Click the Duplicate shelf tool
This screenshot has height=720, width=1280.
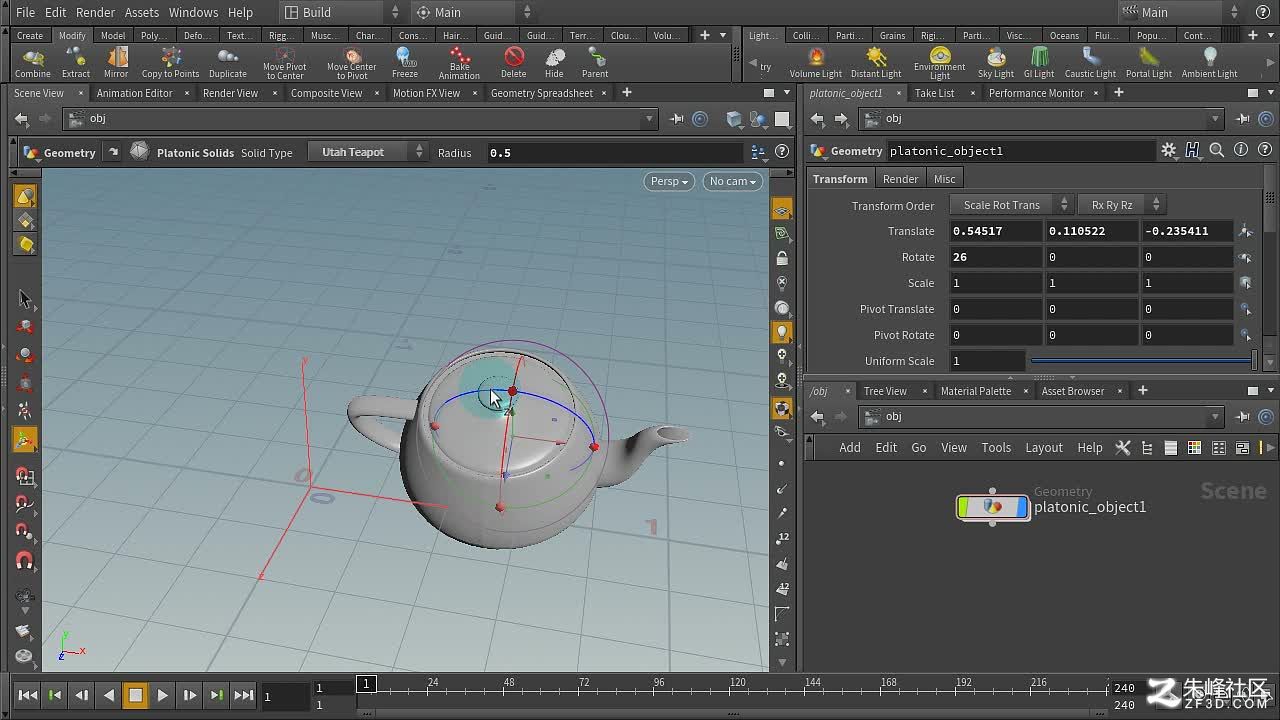tap(227, 63)
